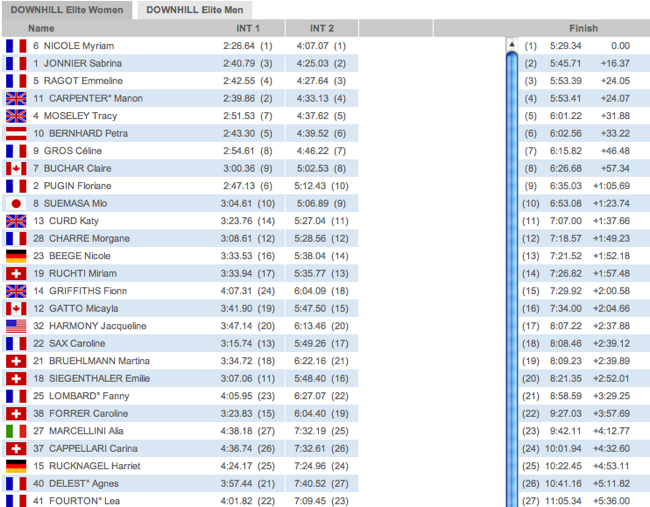650x507 pixels.
Task: Click Swiss flag beside RUCHTI Miriam
Action: 16,273
